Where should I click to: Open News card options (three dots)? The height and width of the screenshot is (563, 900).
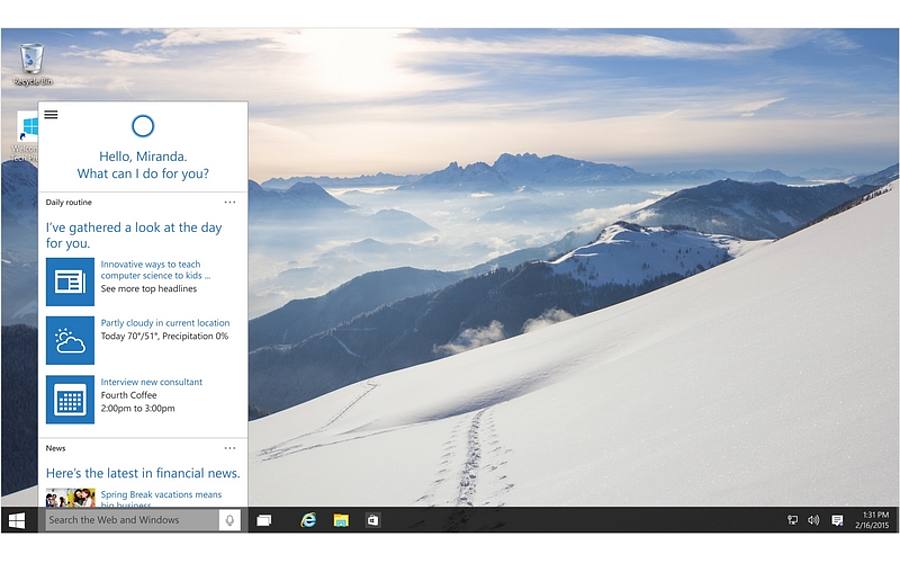coord(230,448)
